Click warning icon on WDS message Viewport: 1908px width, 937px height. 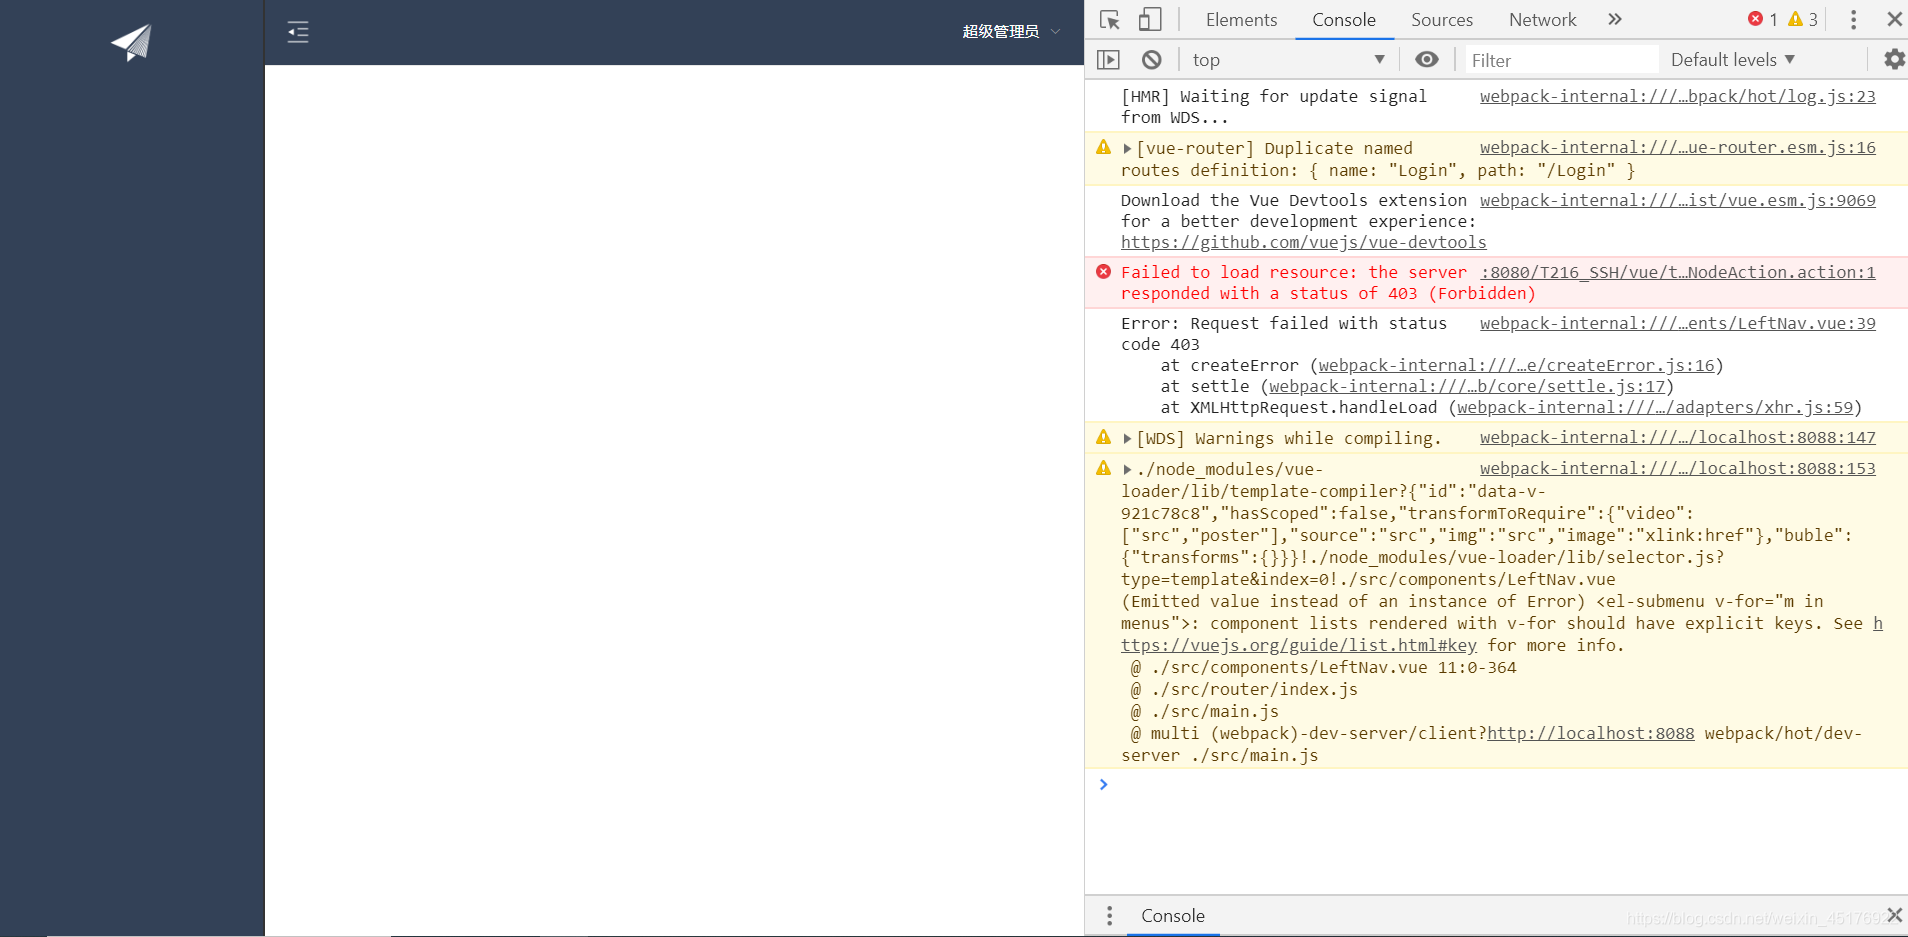pos(1103,437)
